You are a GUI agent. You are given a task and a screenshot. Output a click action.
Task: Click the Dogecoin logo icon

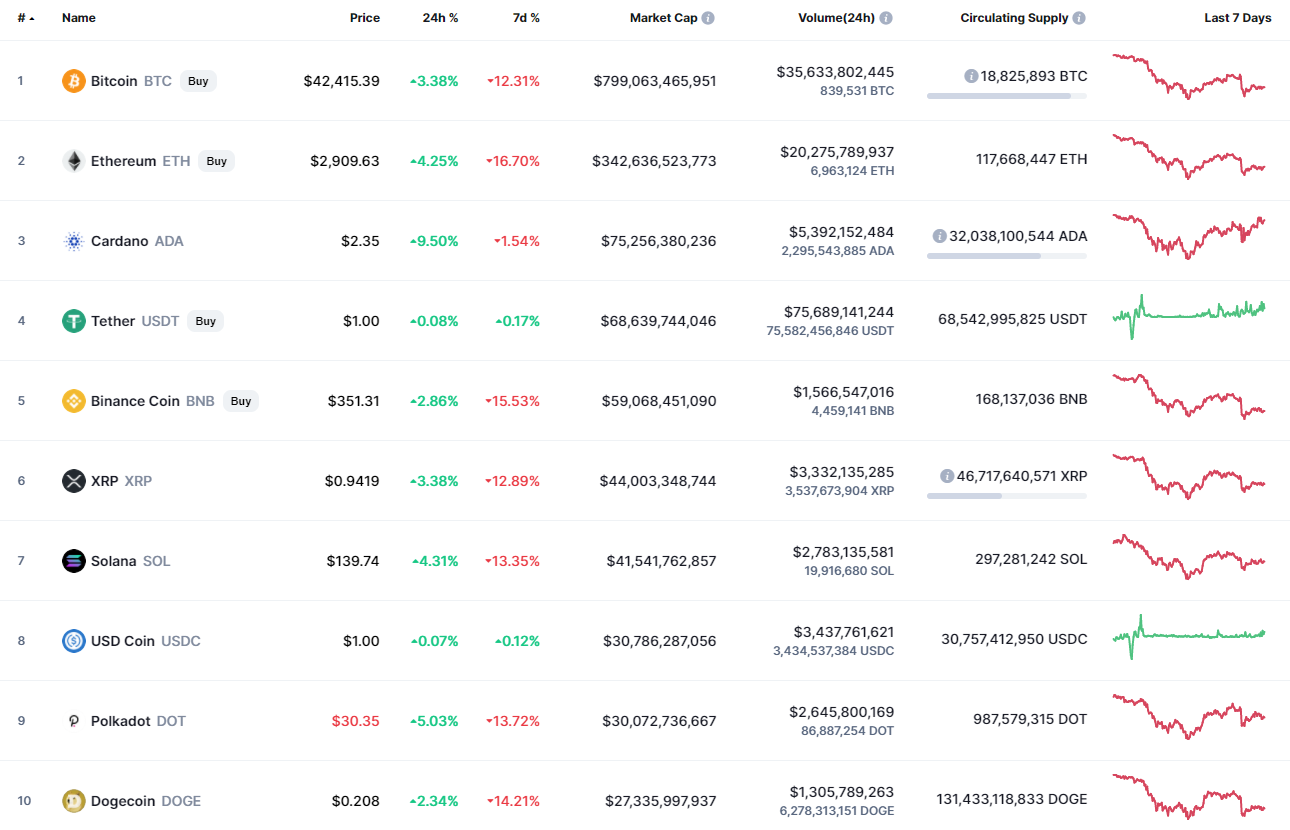(74, 801)
